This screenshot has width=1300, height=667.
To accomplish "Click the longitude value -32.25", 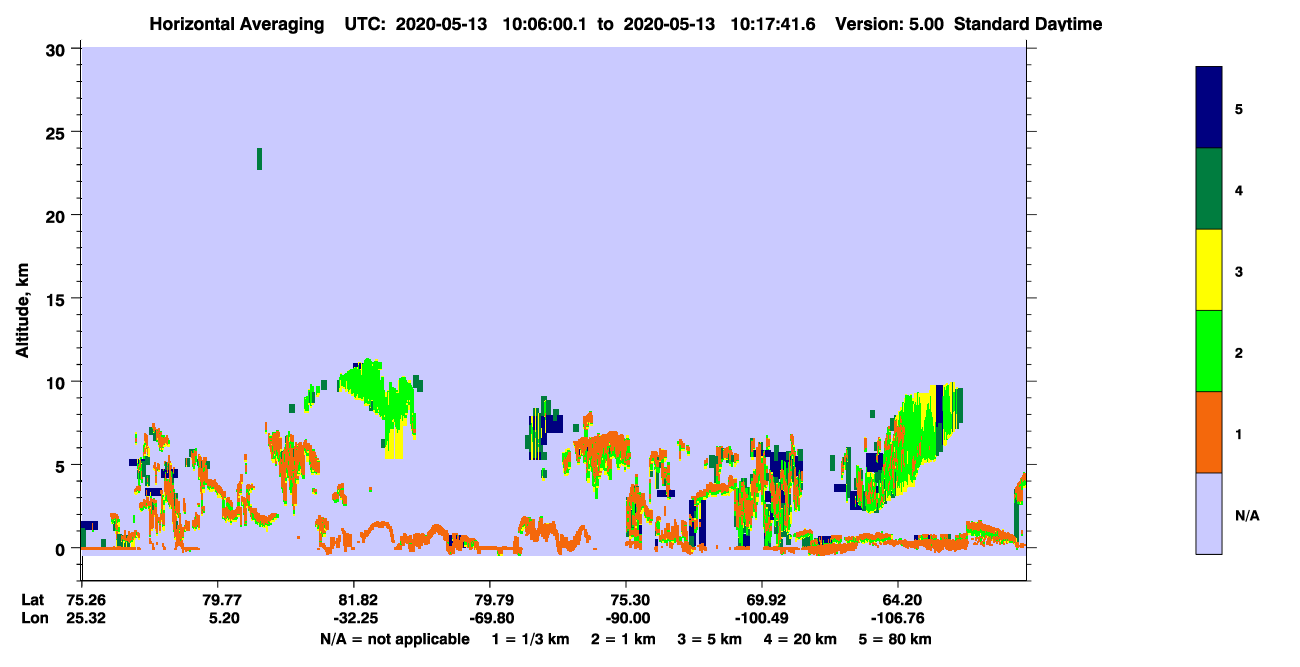I will [x=354, y=618].
